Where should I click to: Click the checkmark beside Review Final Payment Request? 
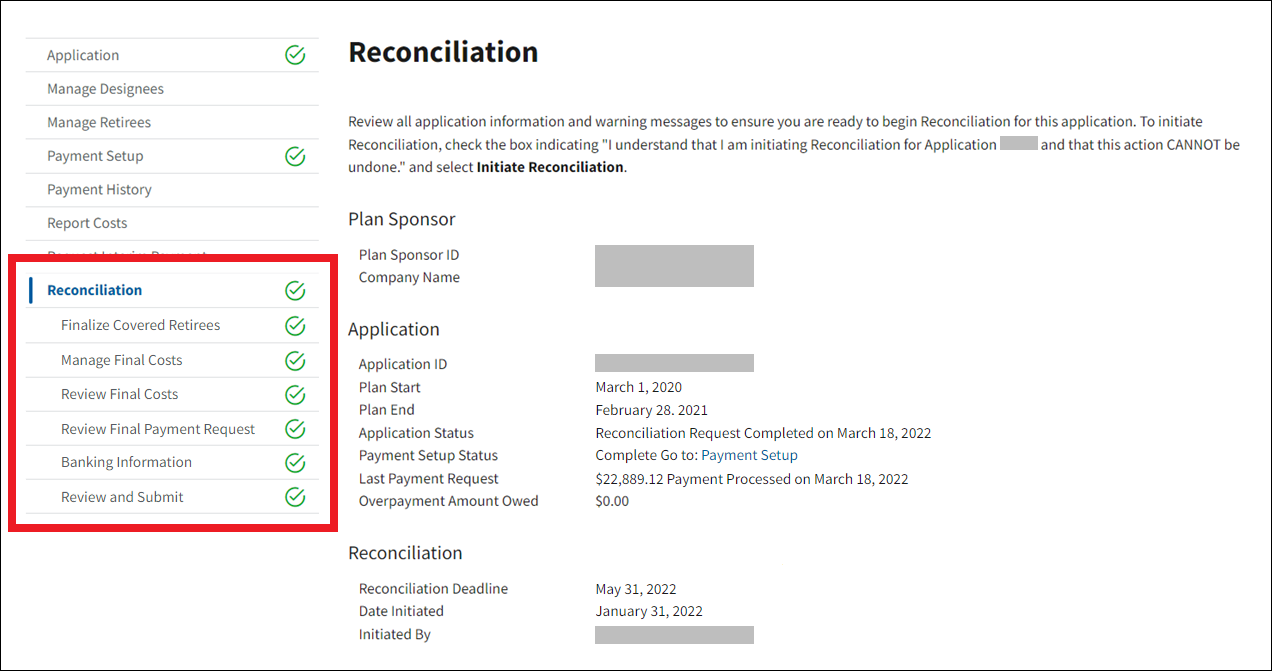tap(295, 429)
